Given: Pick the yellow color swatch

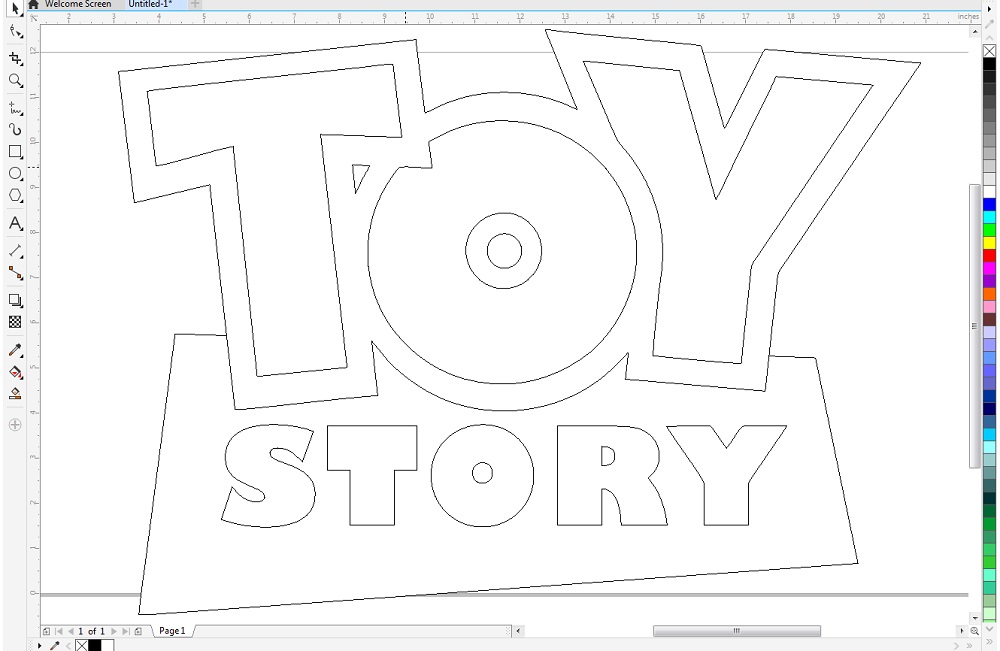Looking at the screenshot, I should pyautogui.click(x=989, y=243).
